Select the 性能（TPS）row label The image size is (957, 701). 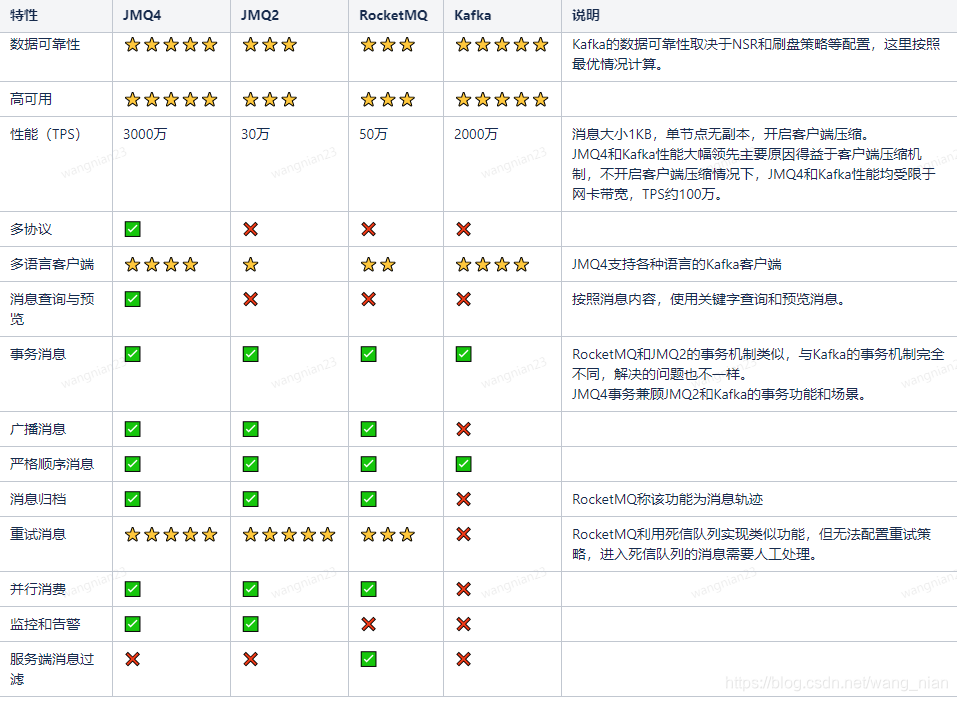click(45, 134)
